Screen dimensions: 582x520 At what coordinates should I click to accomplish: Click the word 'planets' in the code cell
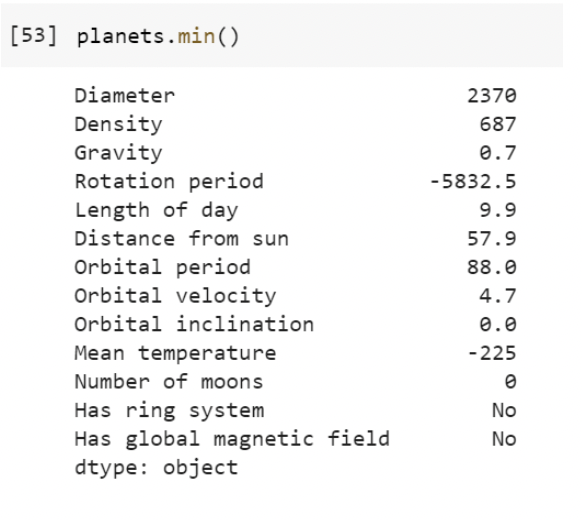click(120, 37)
